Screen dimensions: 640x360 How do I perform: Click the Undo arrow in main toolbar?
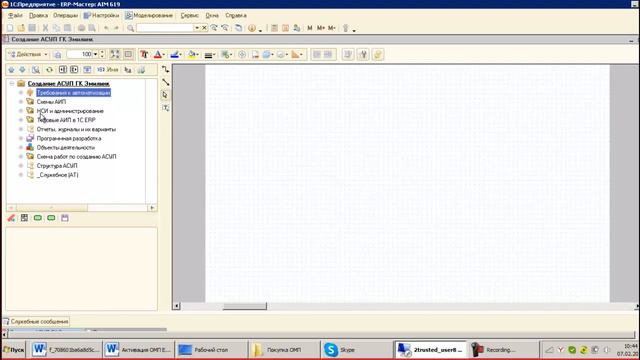click(x=106, y=28)
